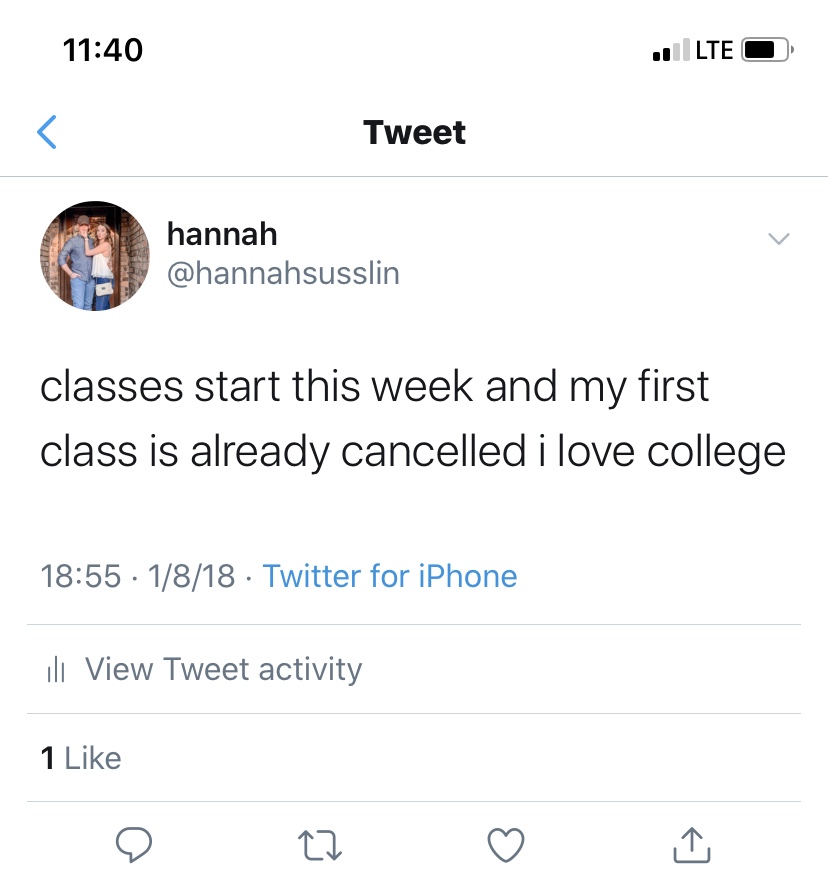The height and width of the screenshot is (874, 828).
Task: Expand tweet options chevron next to hannah
Action: coord(779,239)
